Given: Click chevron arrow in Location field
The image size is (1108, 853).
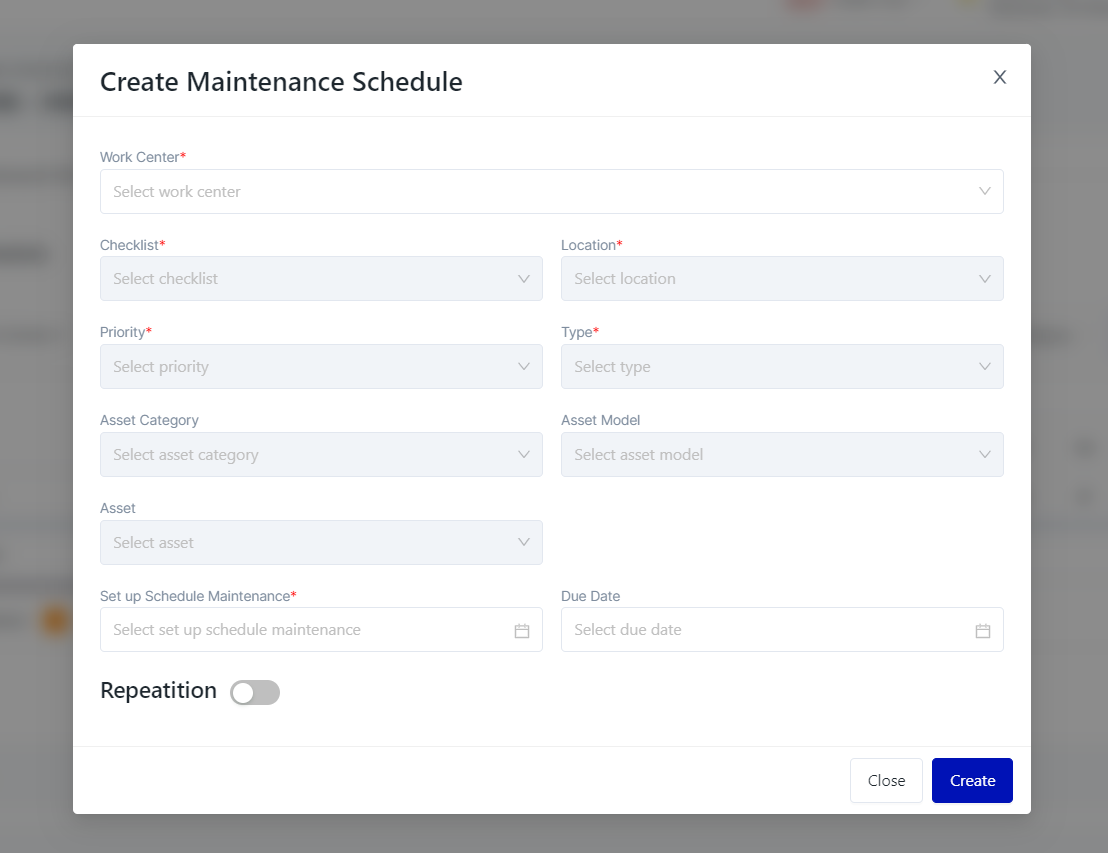Looking at the screenshot, I should pos(984,279).
